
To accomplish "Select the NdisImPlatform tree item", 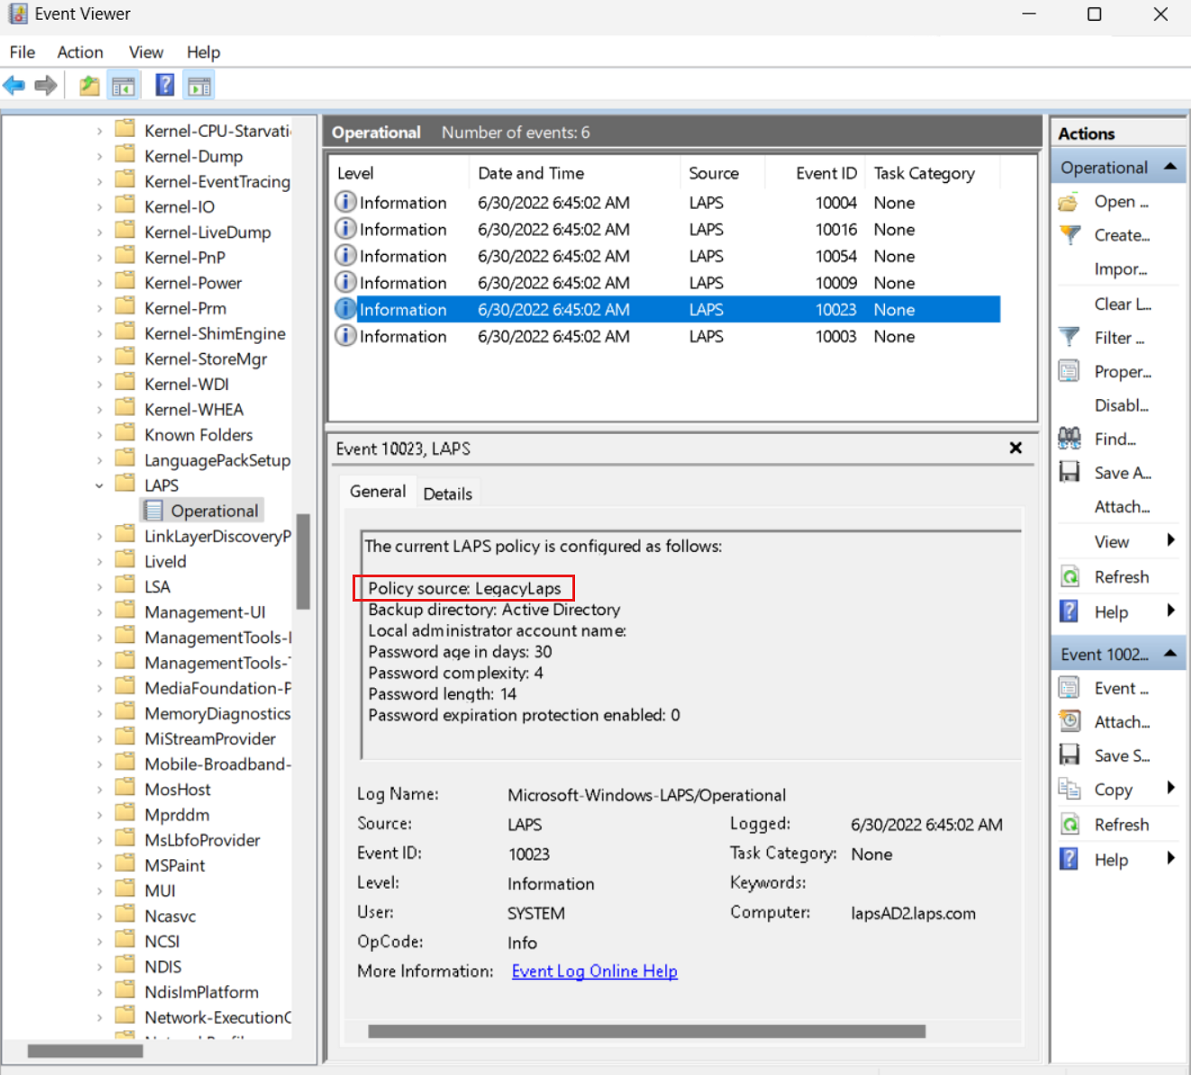I will [x=201, y=992].
